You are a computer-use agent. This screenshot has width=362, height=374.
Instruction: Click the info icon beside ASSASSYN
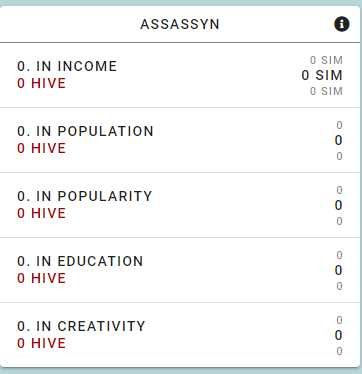click(x=342, y=24)
